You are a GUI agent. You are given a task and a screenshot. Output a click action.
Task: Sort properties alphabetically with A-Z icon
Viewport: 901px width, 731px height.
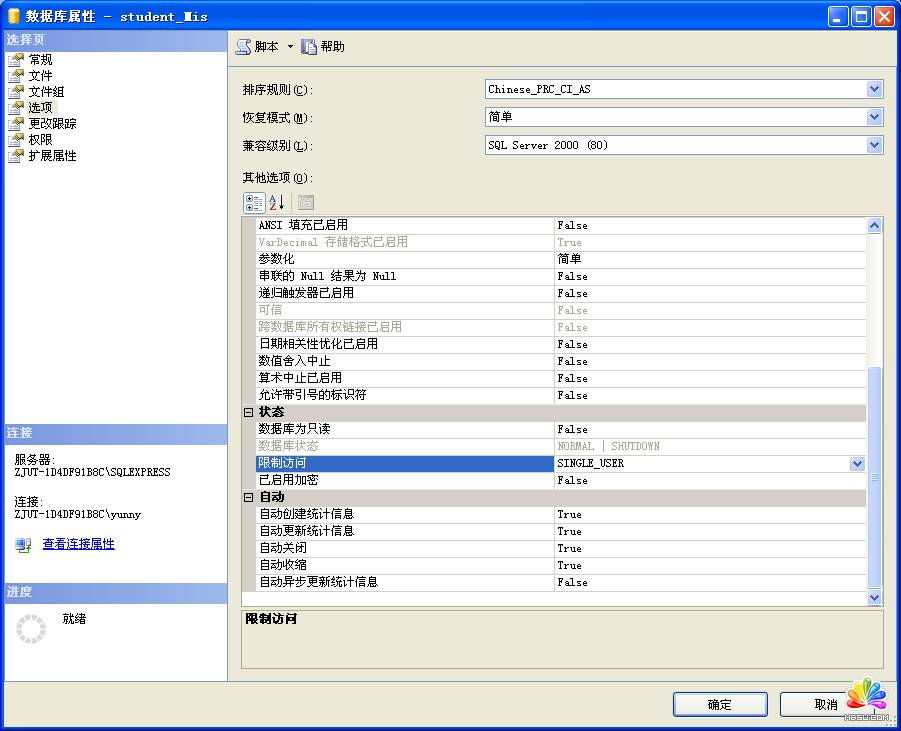tap(277, 203)
